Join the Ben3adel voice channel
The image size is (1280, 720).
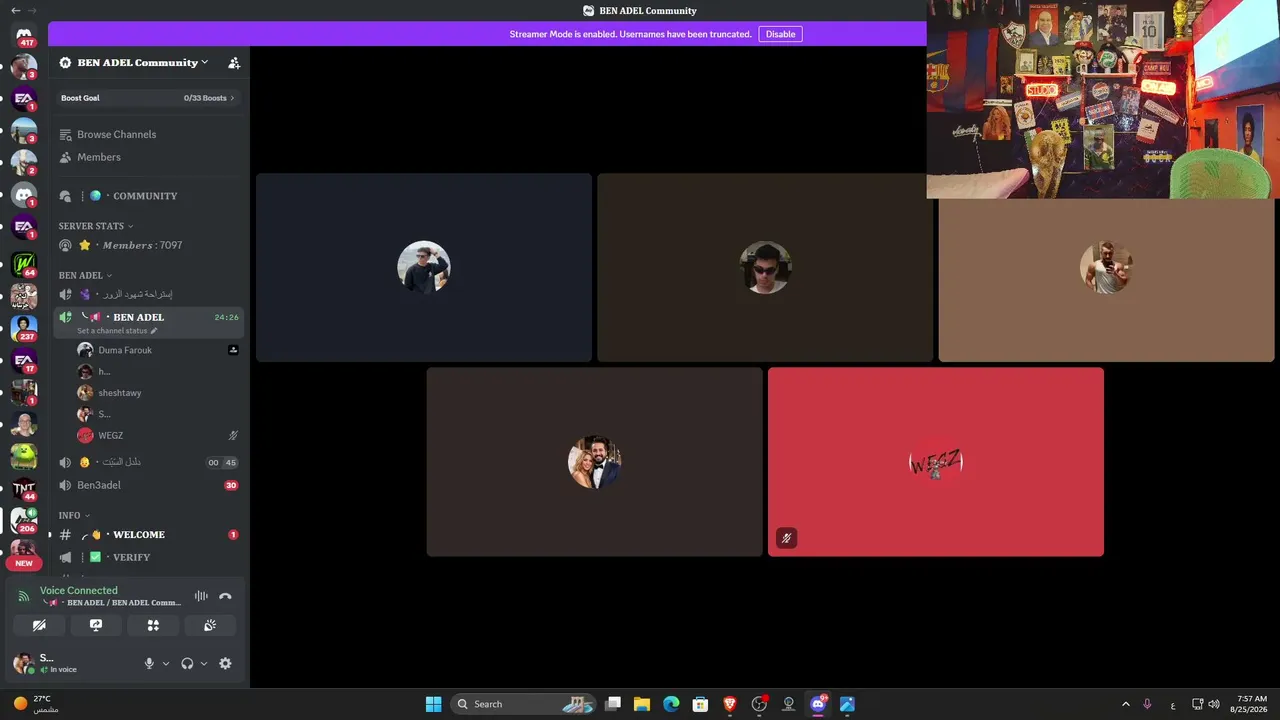point(148,485)
